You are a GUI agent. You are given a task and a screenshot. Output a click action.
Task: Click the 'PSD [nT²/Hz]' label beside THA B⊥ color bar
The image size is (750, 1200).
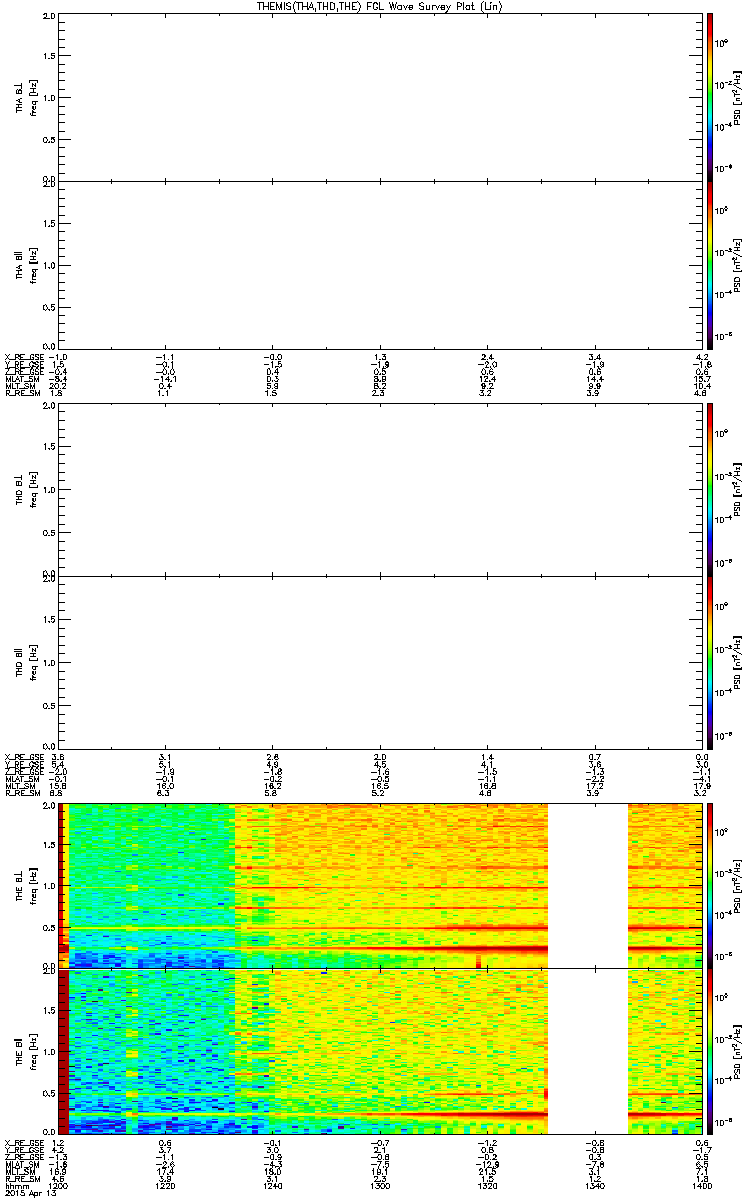737,96
